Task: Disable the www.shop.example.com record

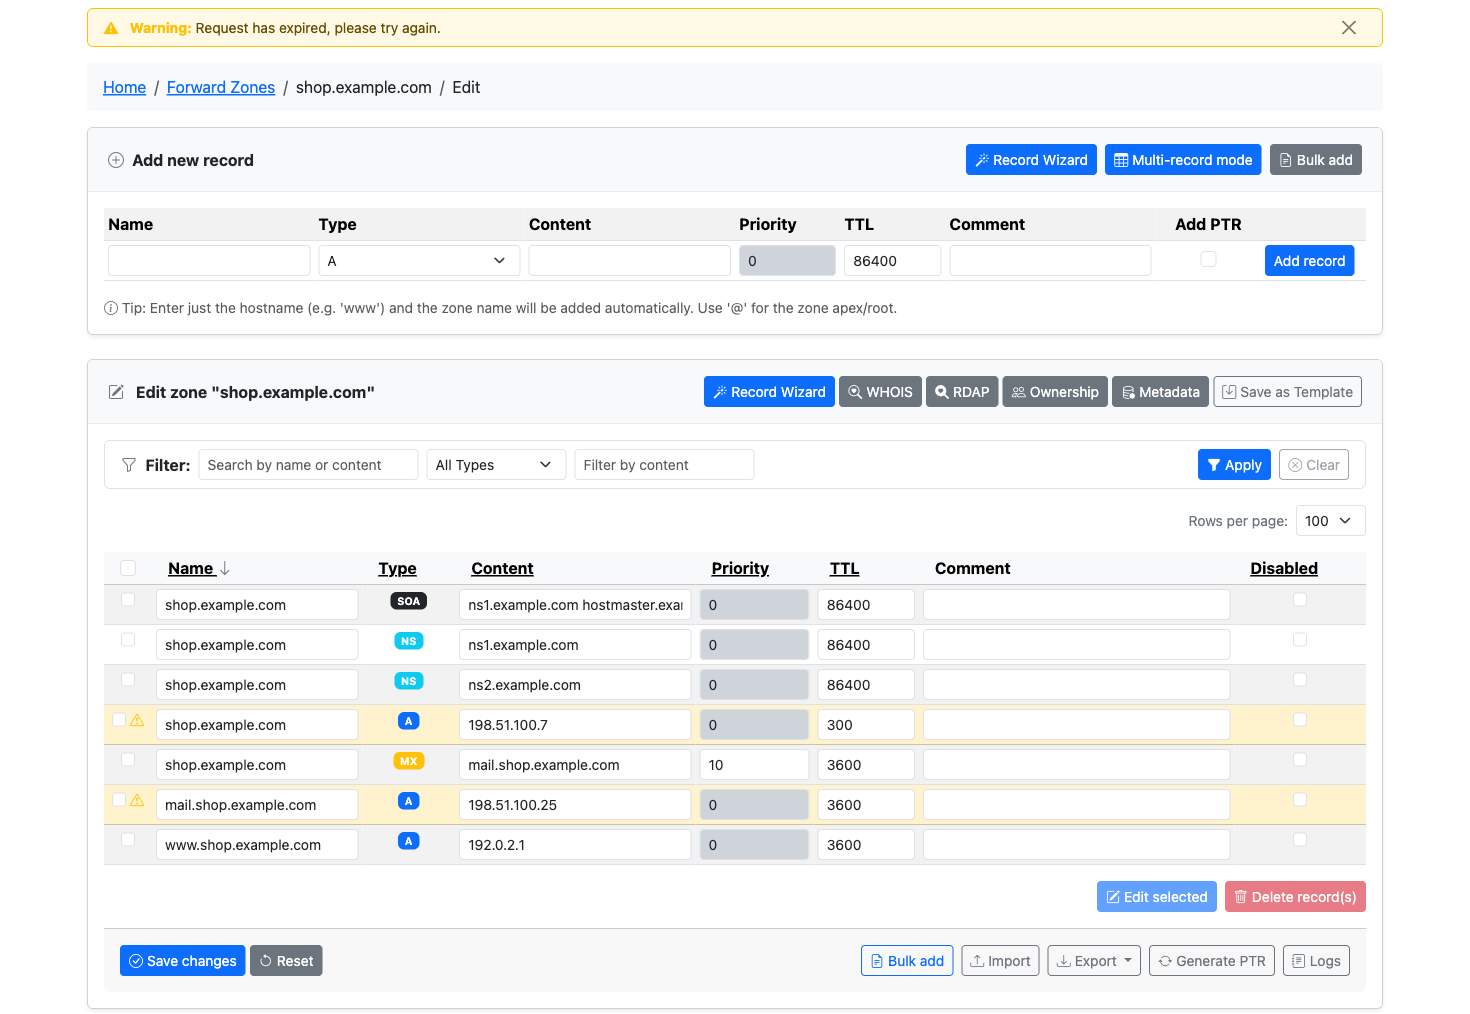Action: 1300,839
